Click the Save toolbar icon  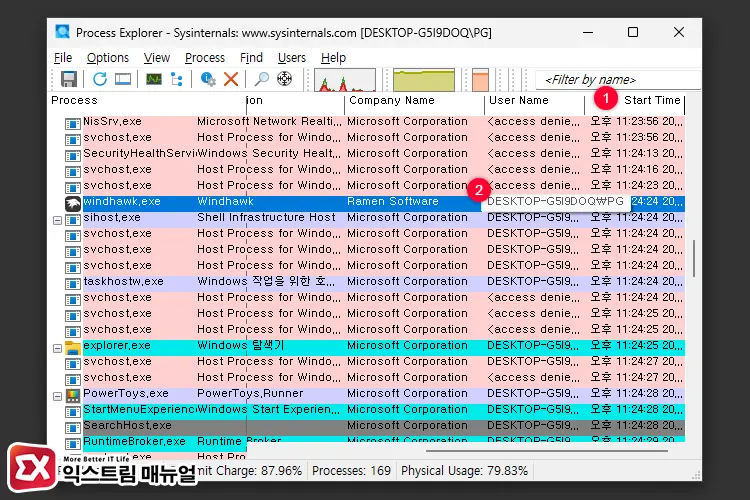tap(69, 79)
